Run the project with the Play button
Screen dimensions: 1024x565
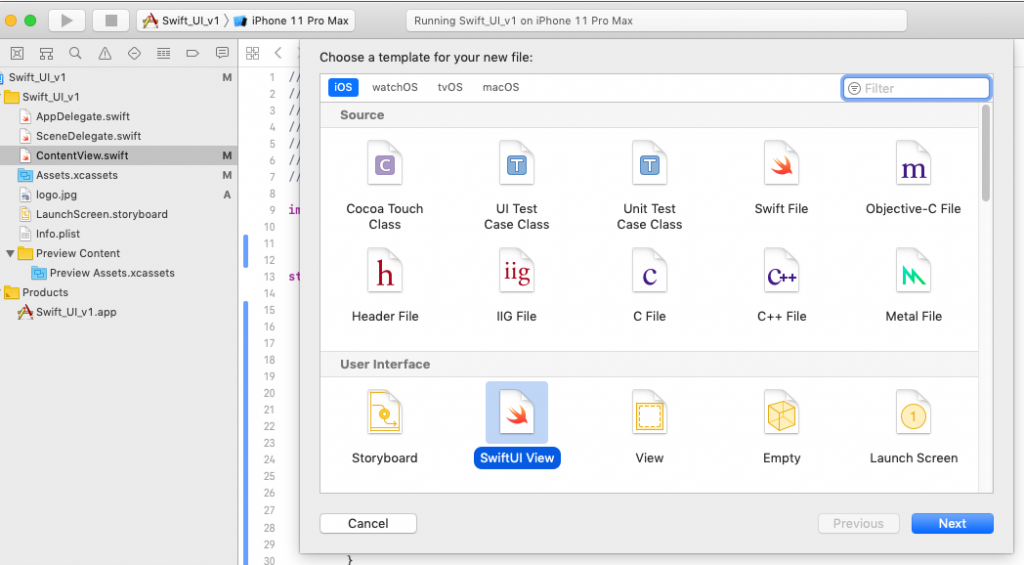tap(67, 20)
